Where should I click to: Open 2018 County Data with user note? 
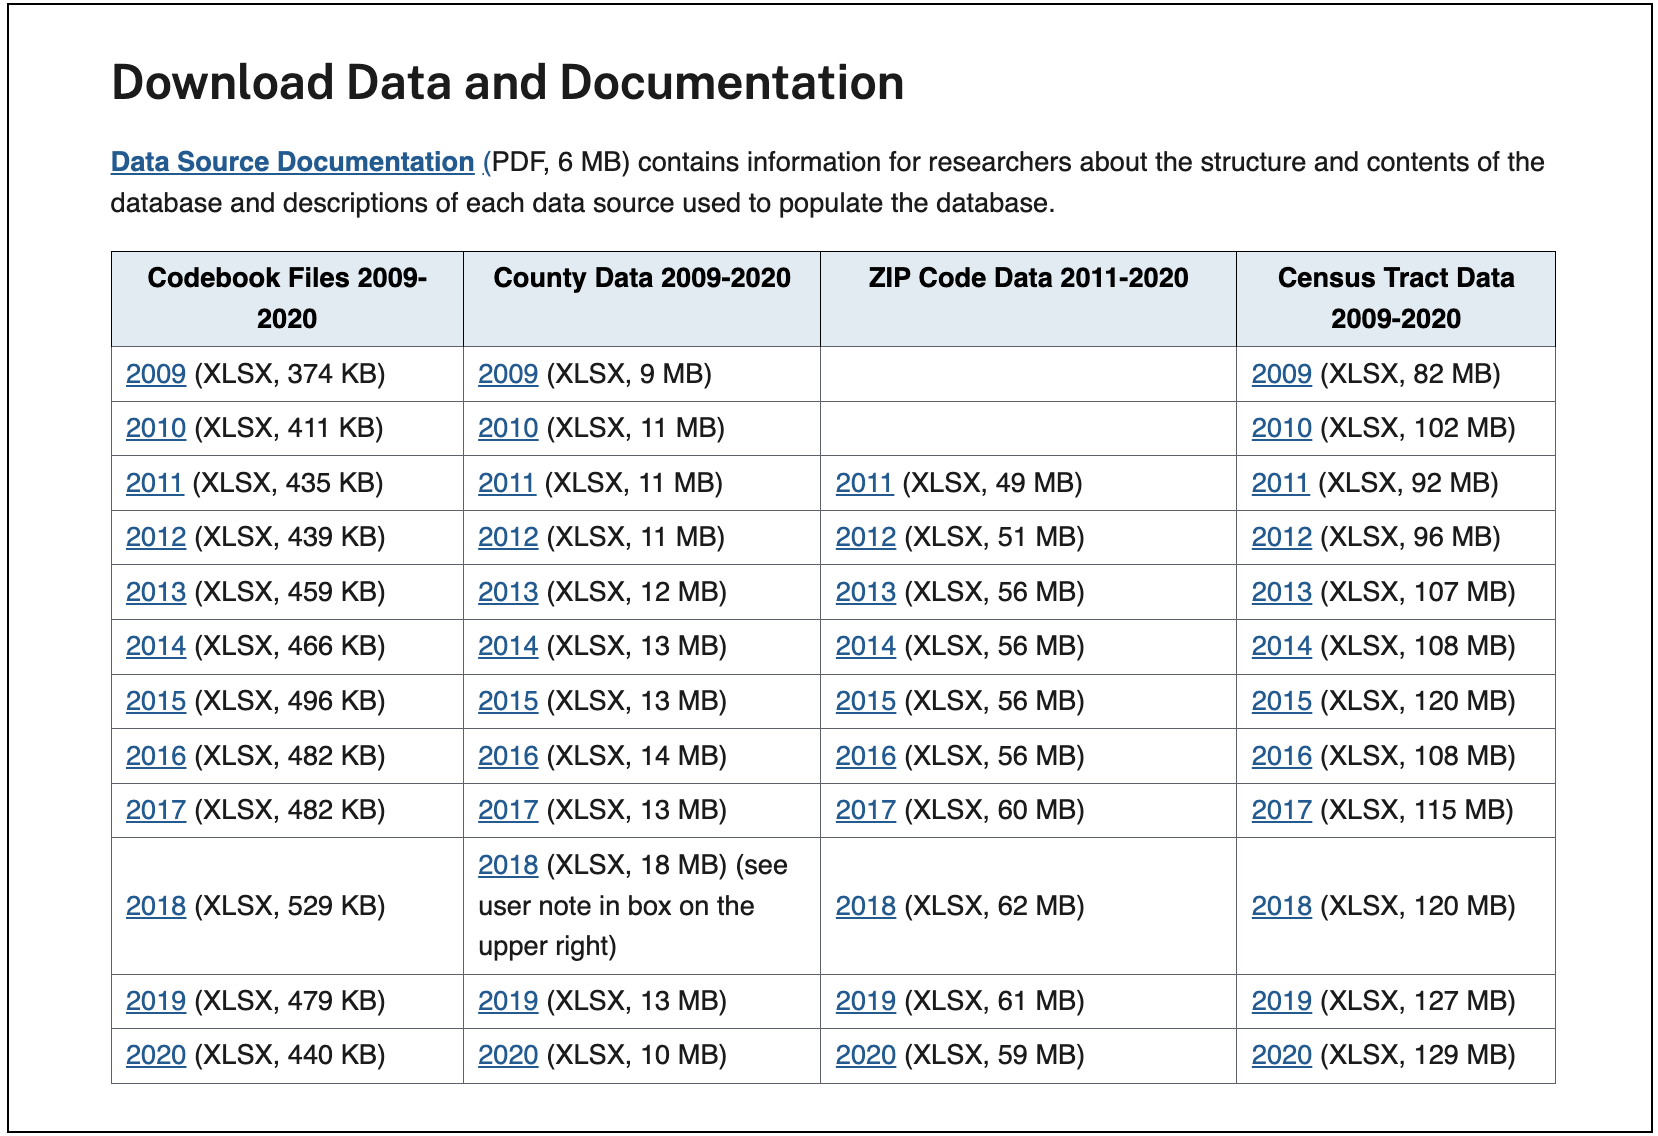point(508,865)
